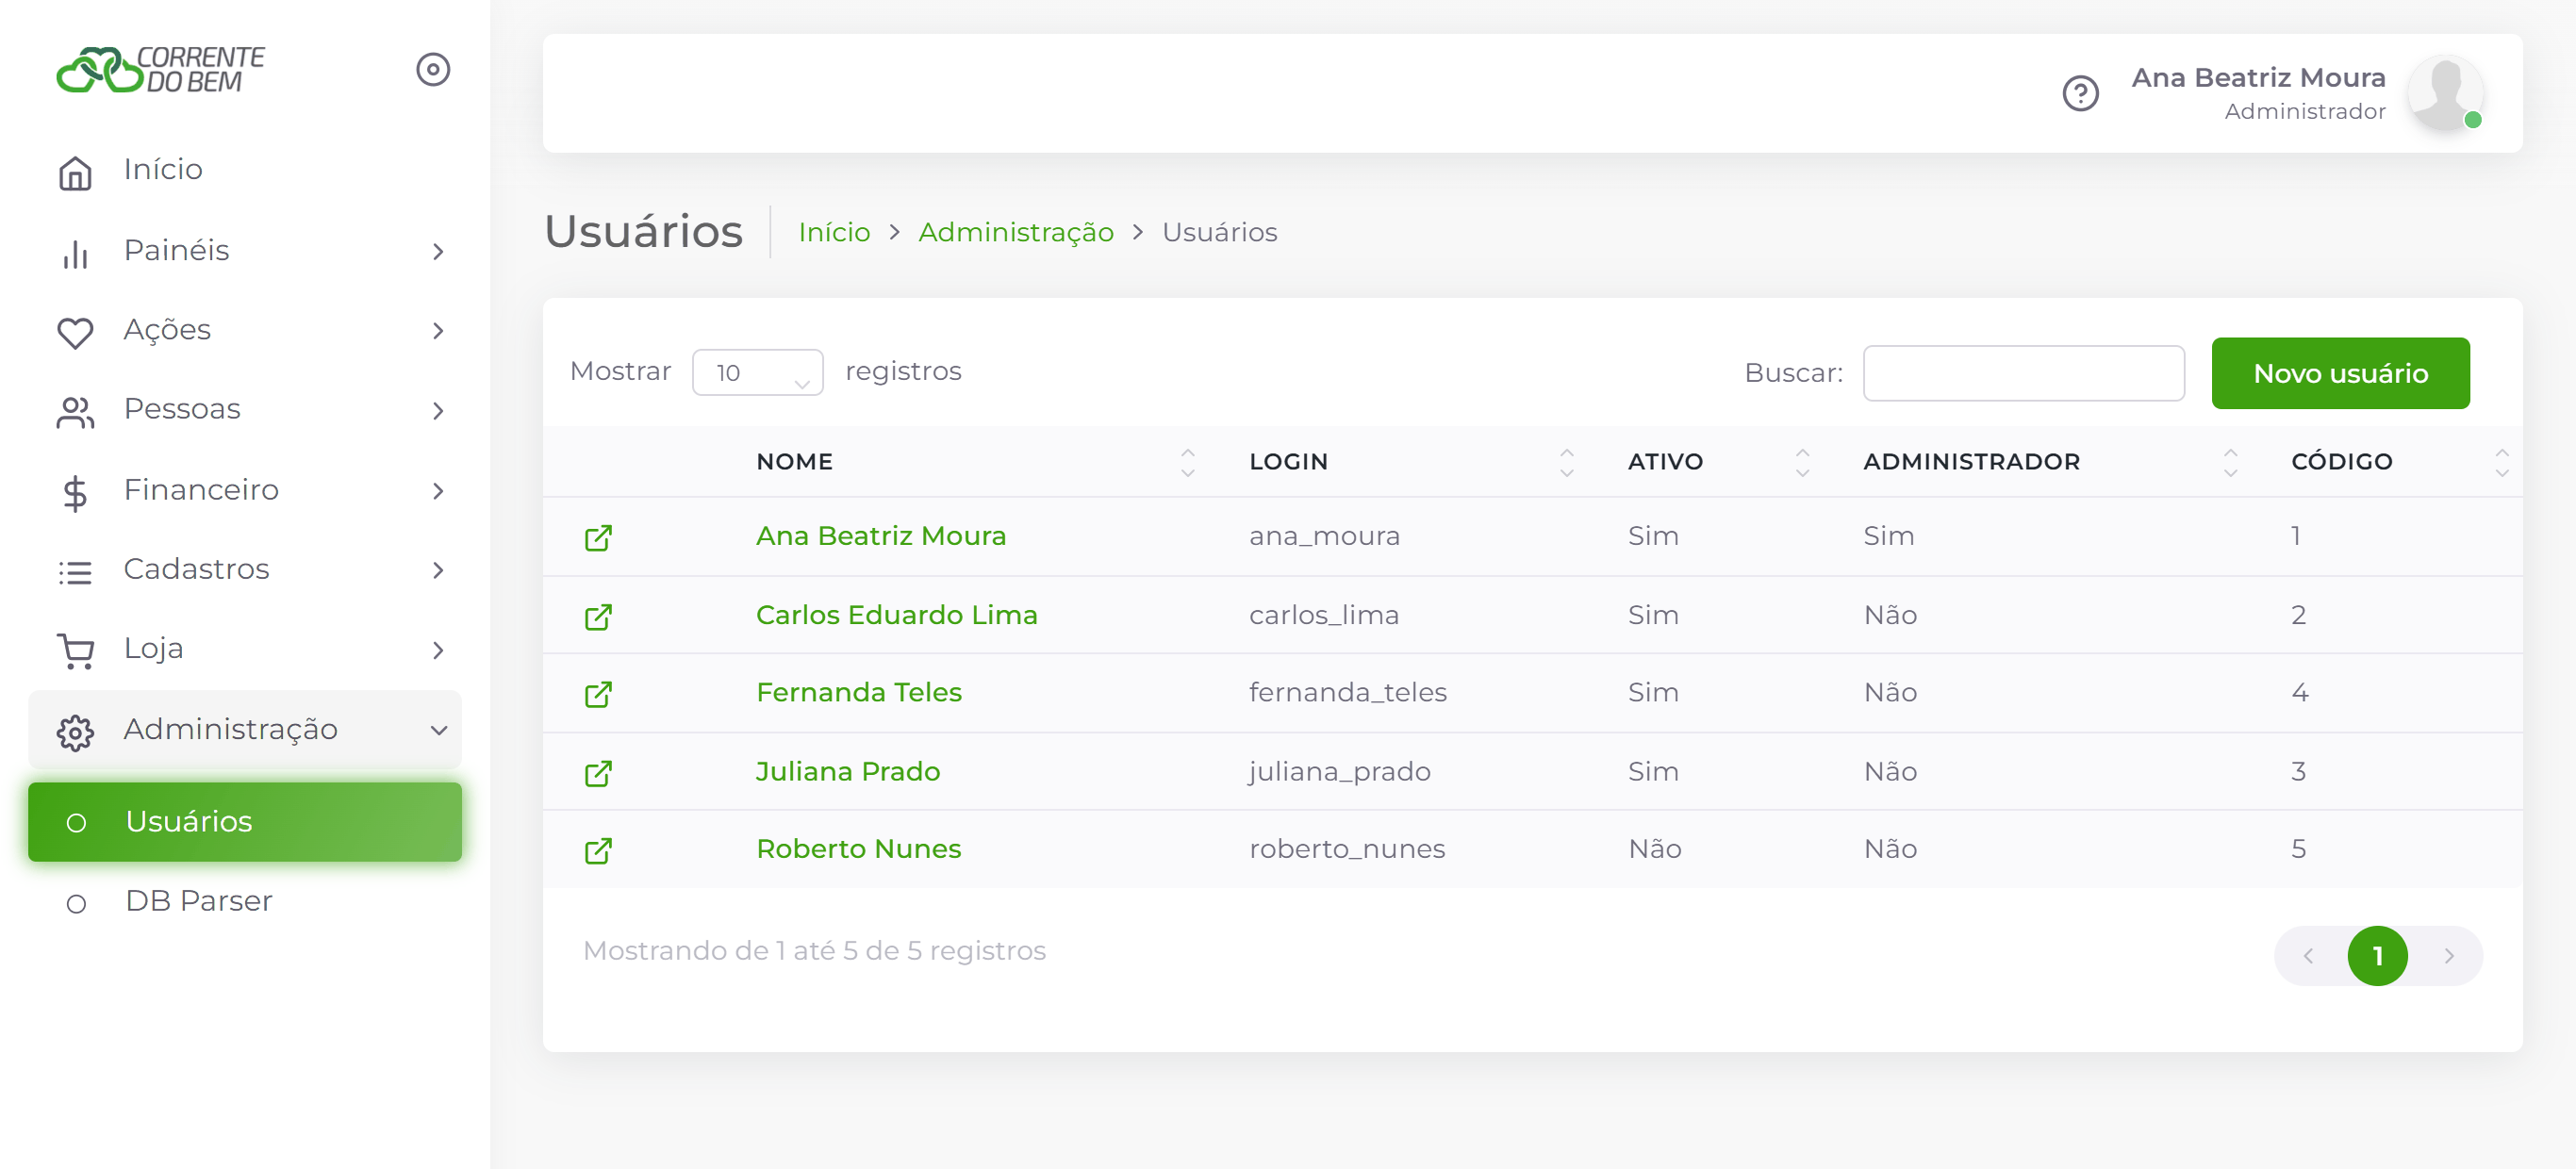Expand the Financeiro sidebar menu
The image size is (2576, 1169).
pyautogui.click(x=245, y=490)
